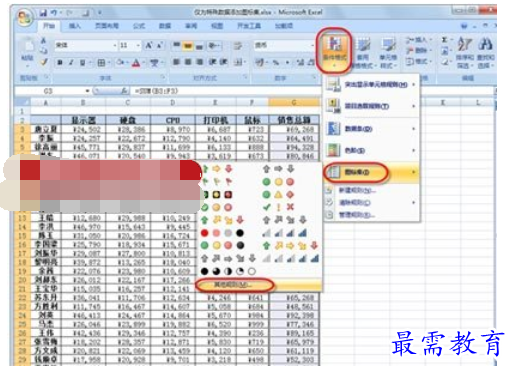The image size is (513, 375).
Task: Open the Name Box dropdown arrow
Action: click(x=87, y=91)
